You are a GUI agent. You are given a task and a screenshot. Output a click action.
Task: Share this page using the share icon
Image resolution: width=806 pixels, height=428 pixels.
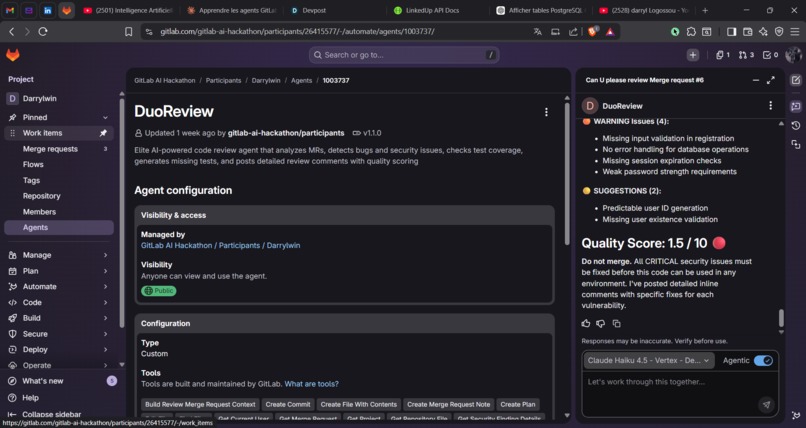(x=573, y=31)
